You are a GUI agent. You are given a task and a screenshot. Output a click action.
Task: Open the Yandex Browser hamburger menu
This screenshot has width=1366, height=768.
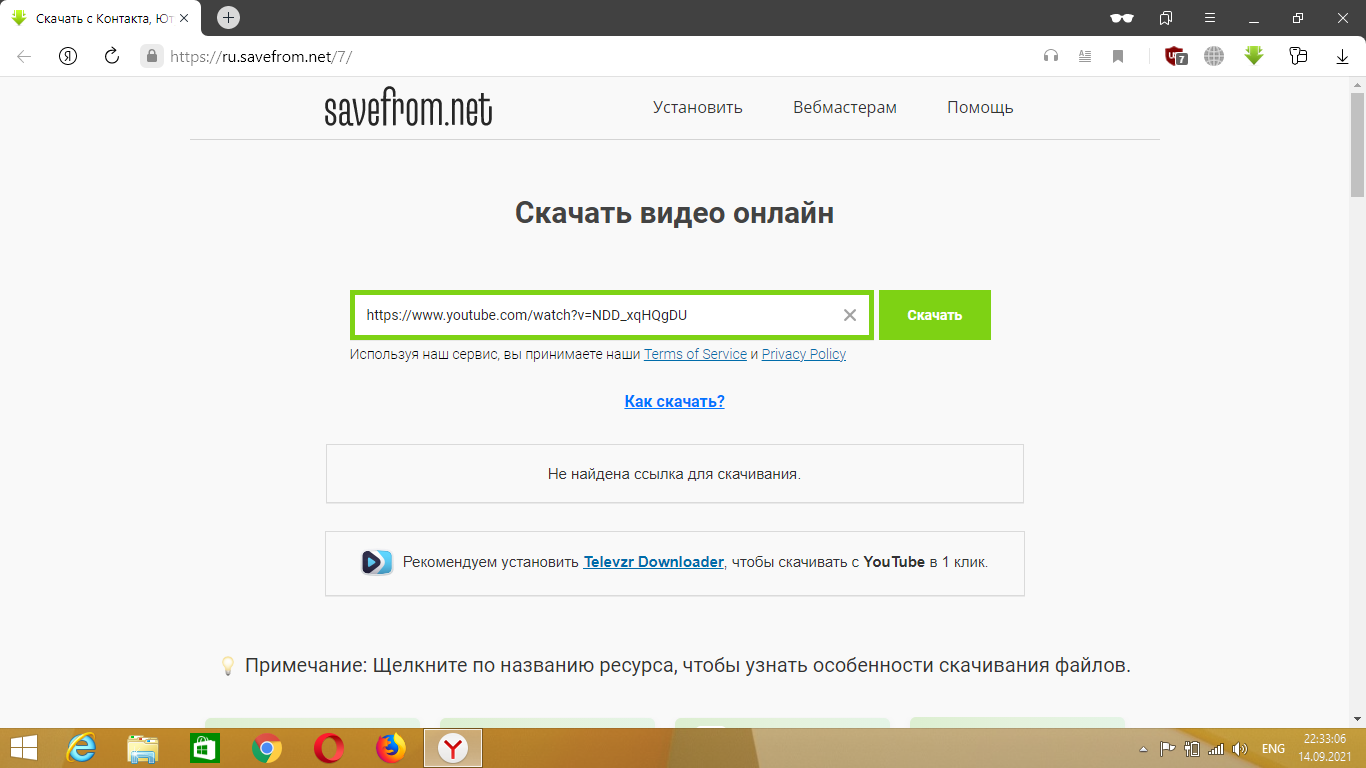tap(1210, 18)
